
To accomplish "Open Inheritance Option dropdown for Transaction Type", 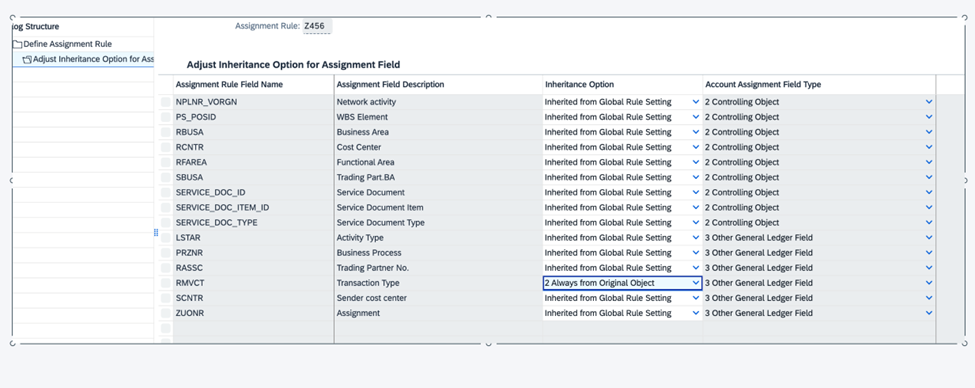I will 696,283.
